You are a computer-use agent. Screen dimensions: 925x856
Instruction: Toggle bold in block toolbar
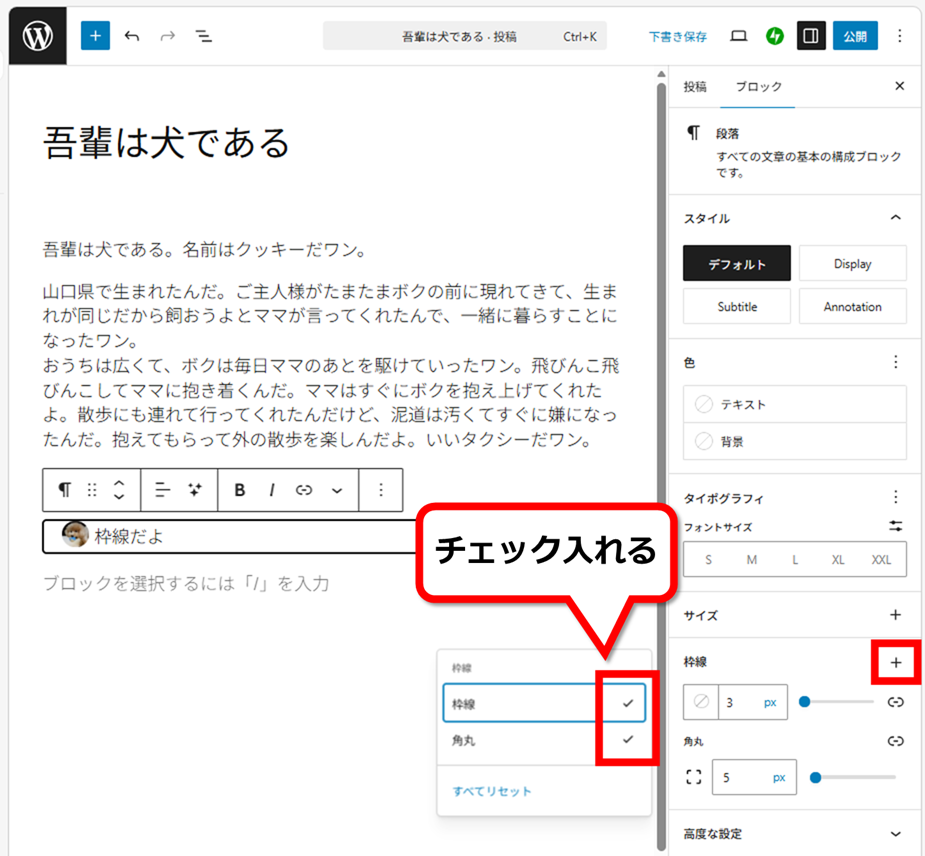tap(240, 490)
